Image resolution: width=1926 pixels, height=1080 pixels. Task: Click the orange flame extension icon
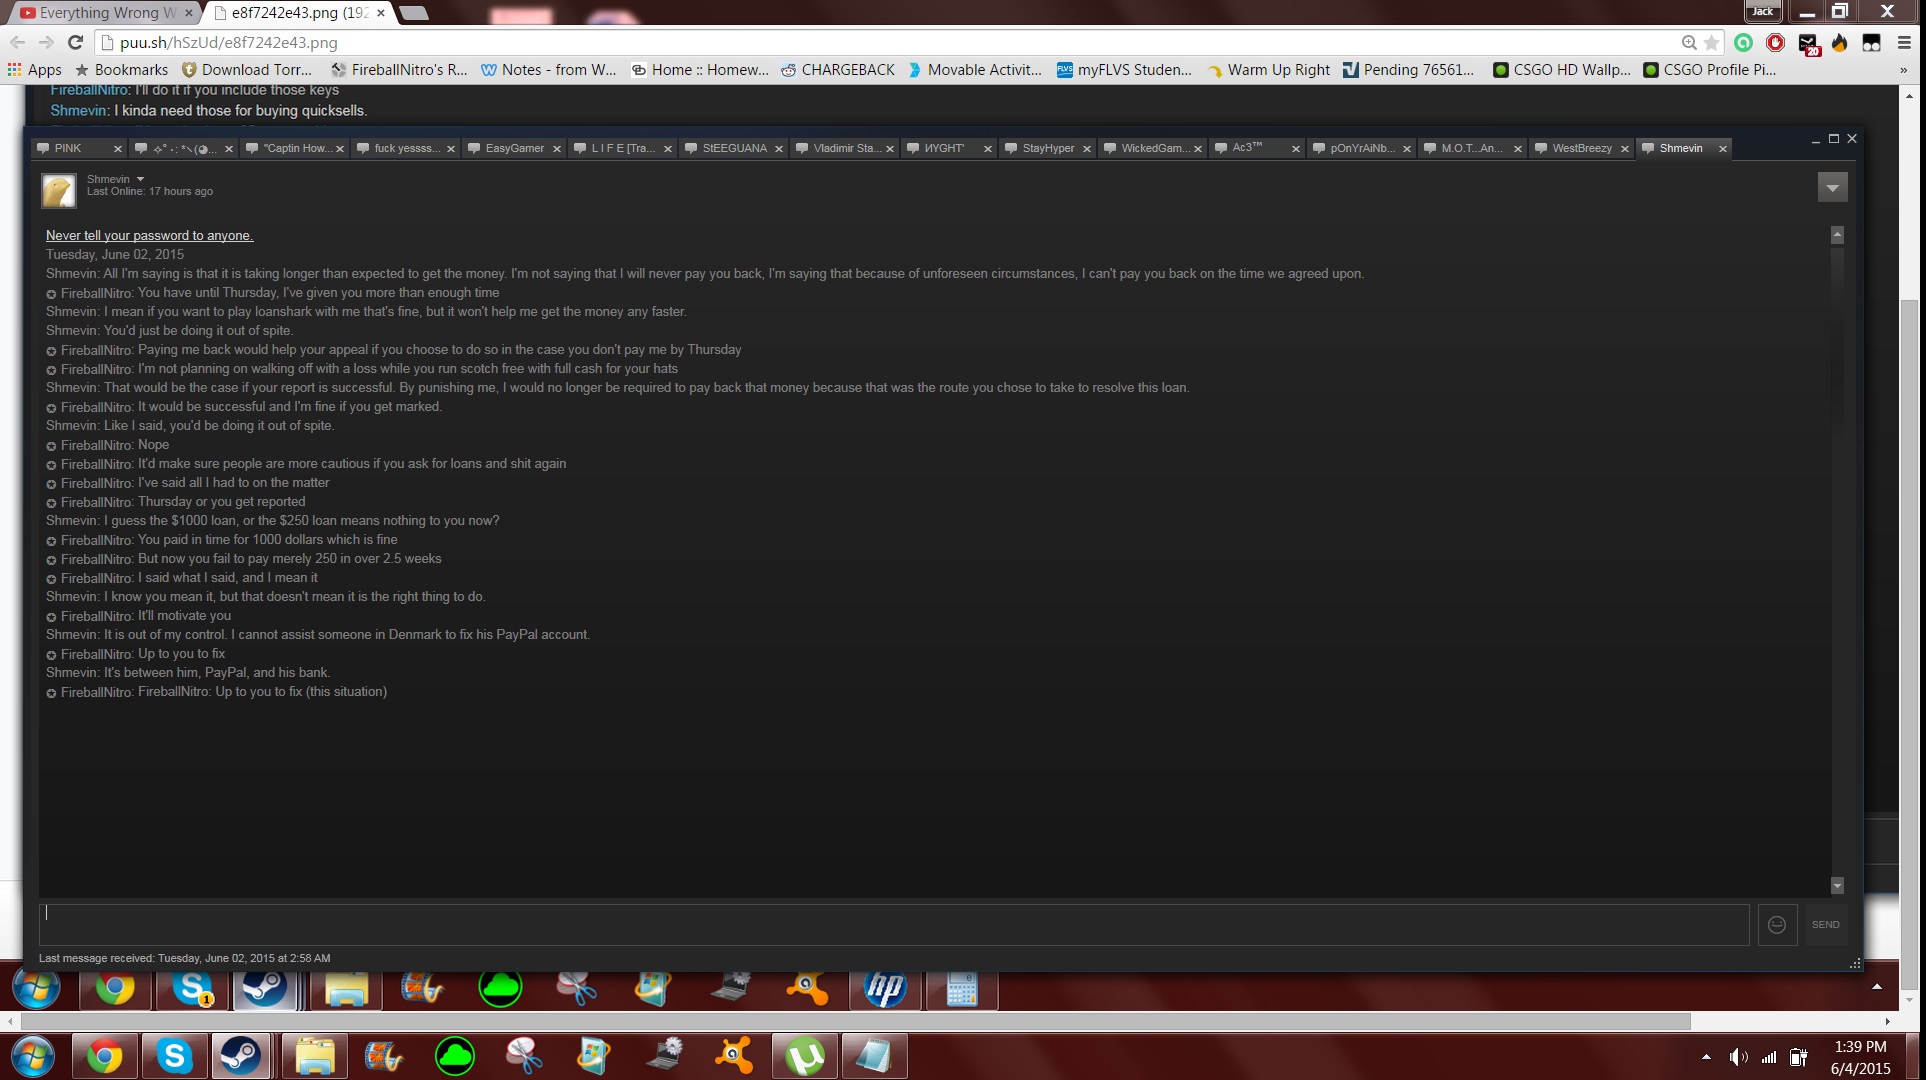[1839, 42]
